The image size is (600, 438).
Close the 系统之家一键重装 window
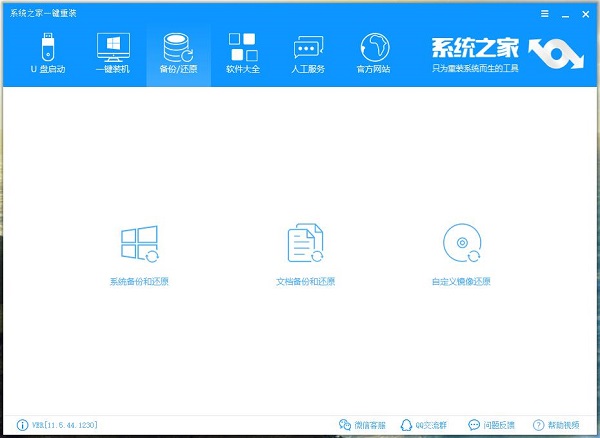[585, 14]
